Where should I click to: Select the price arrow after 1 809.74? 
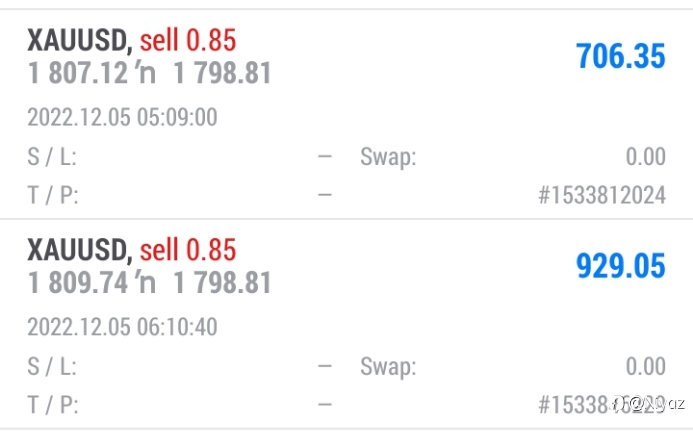[148, 283]
